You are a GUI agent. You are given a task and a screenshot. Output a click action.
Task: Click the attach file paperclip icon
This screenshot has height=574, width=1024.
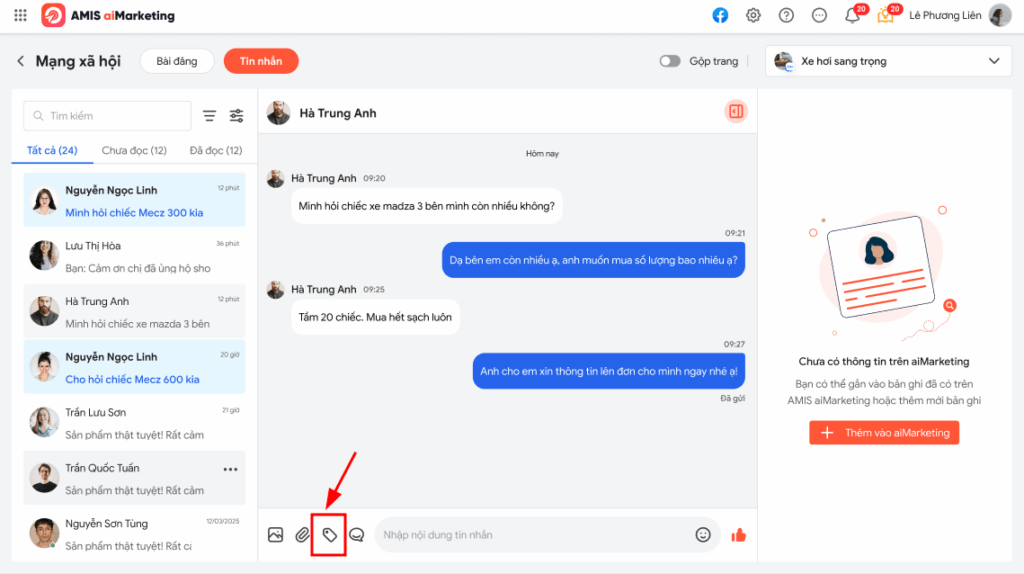(303, 535)
